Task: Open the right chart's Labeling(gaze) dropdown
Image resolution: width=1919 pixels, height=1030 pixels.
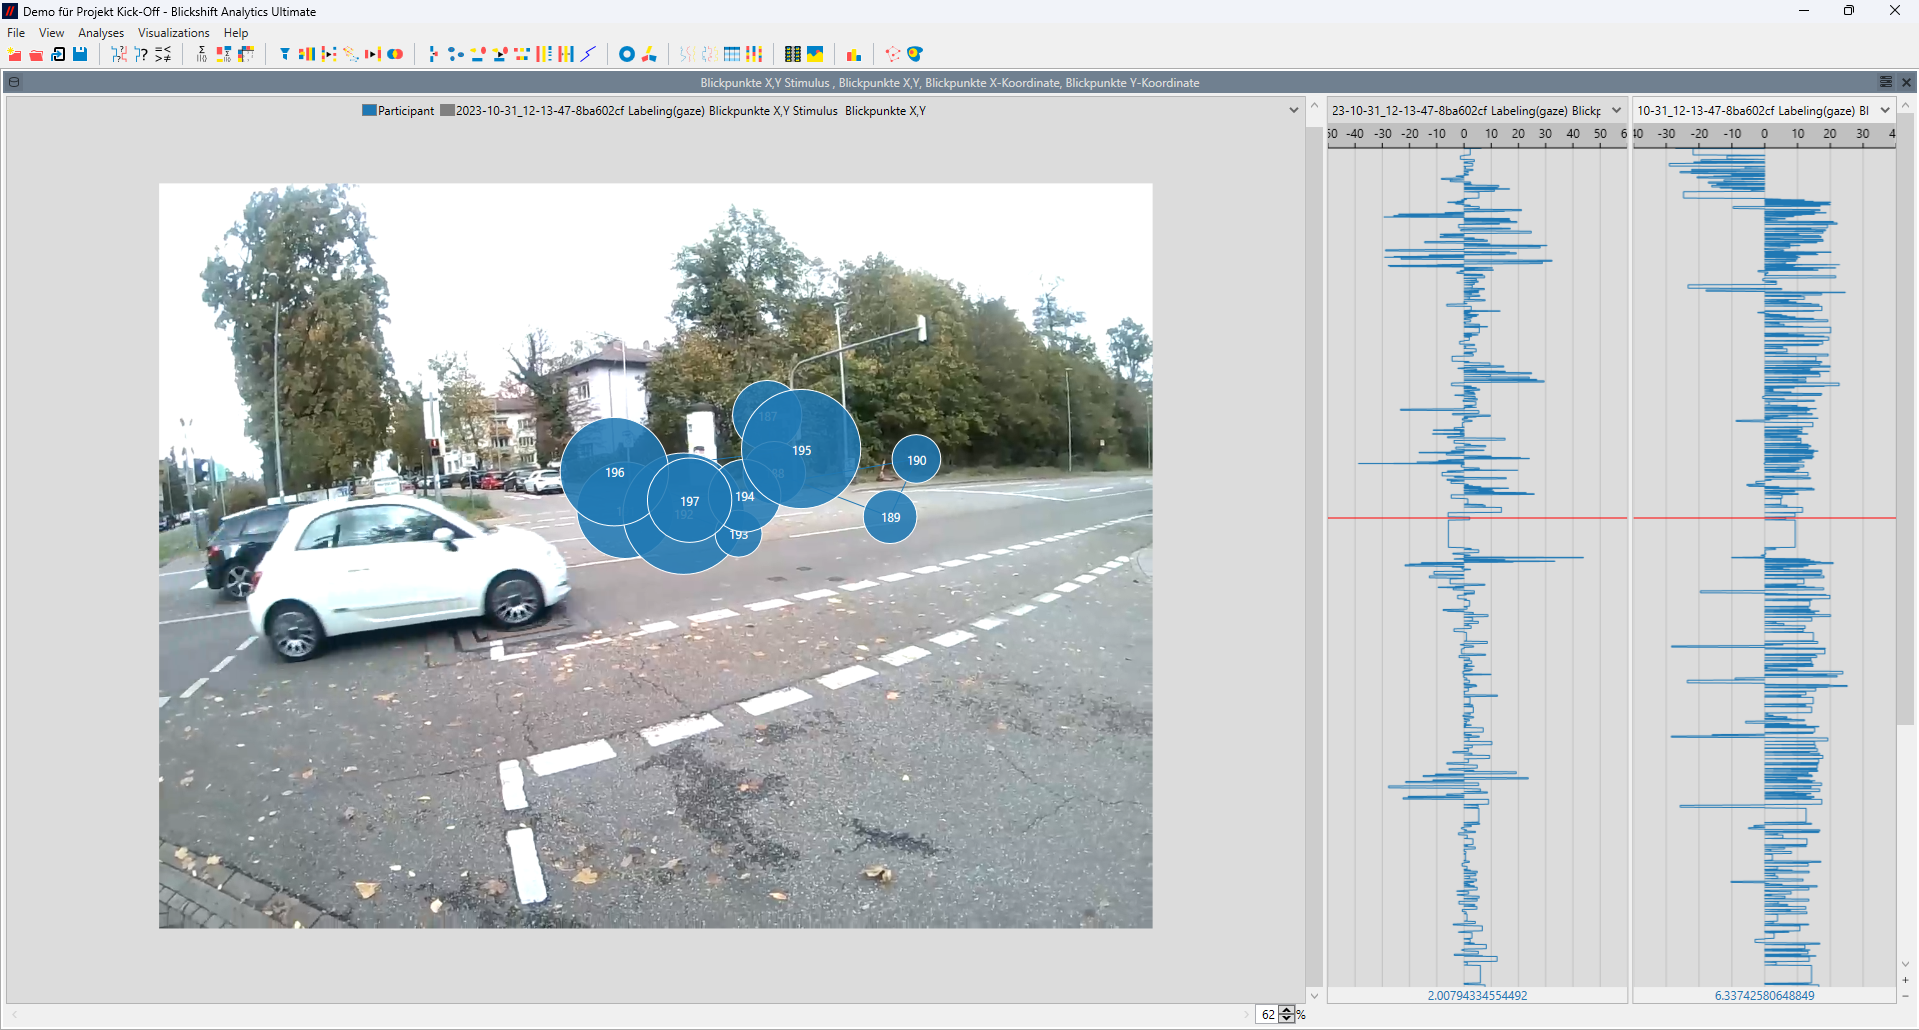Action: pos(1885,111)
